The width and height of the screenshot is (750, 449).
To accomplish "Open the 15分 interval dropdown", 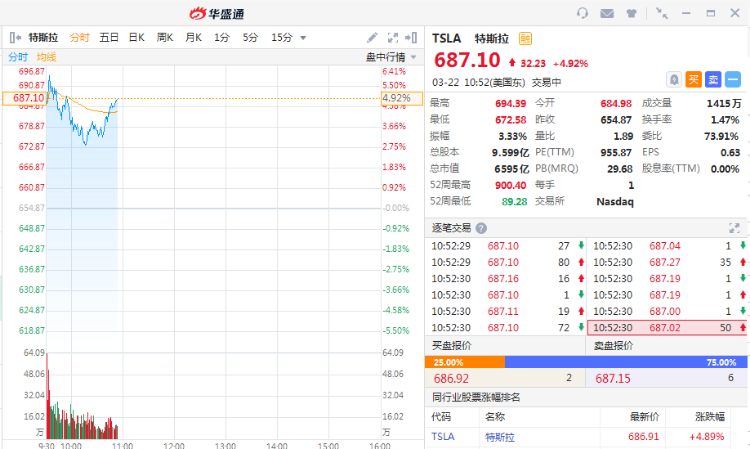I will [289, 37].
